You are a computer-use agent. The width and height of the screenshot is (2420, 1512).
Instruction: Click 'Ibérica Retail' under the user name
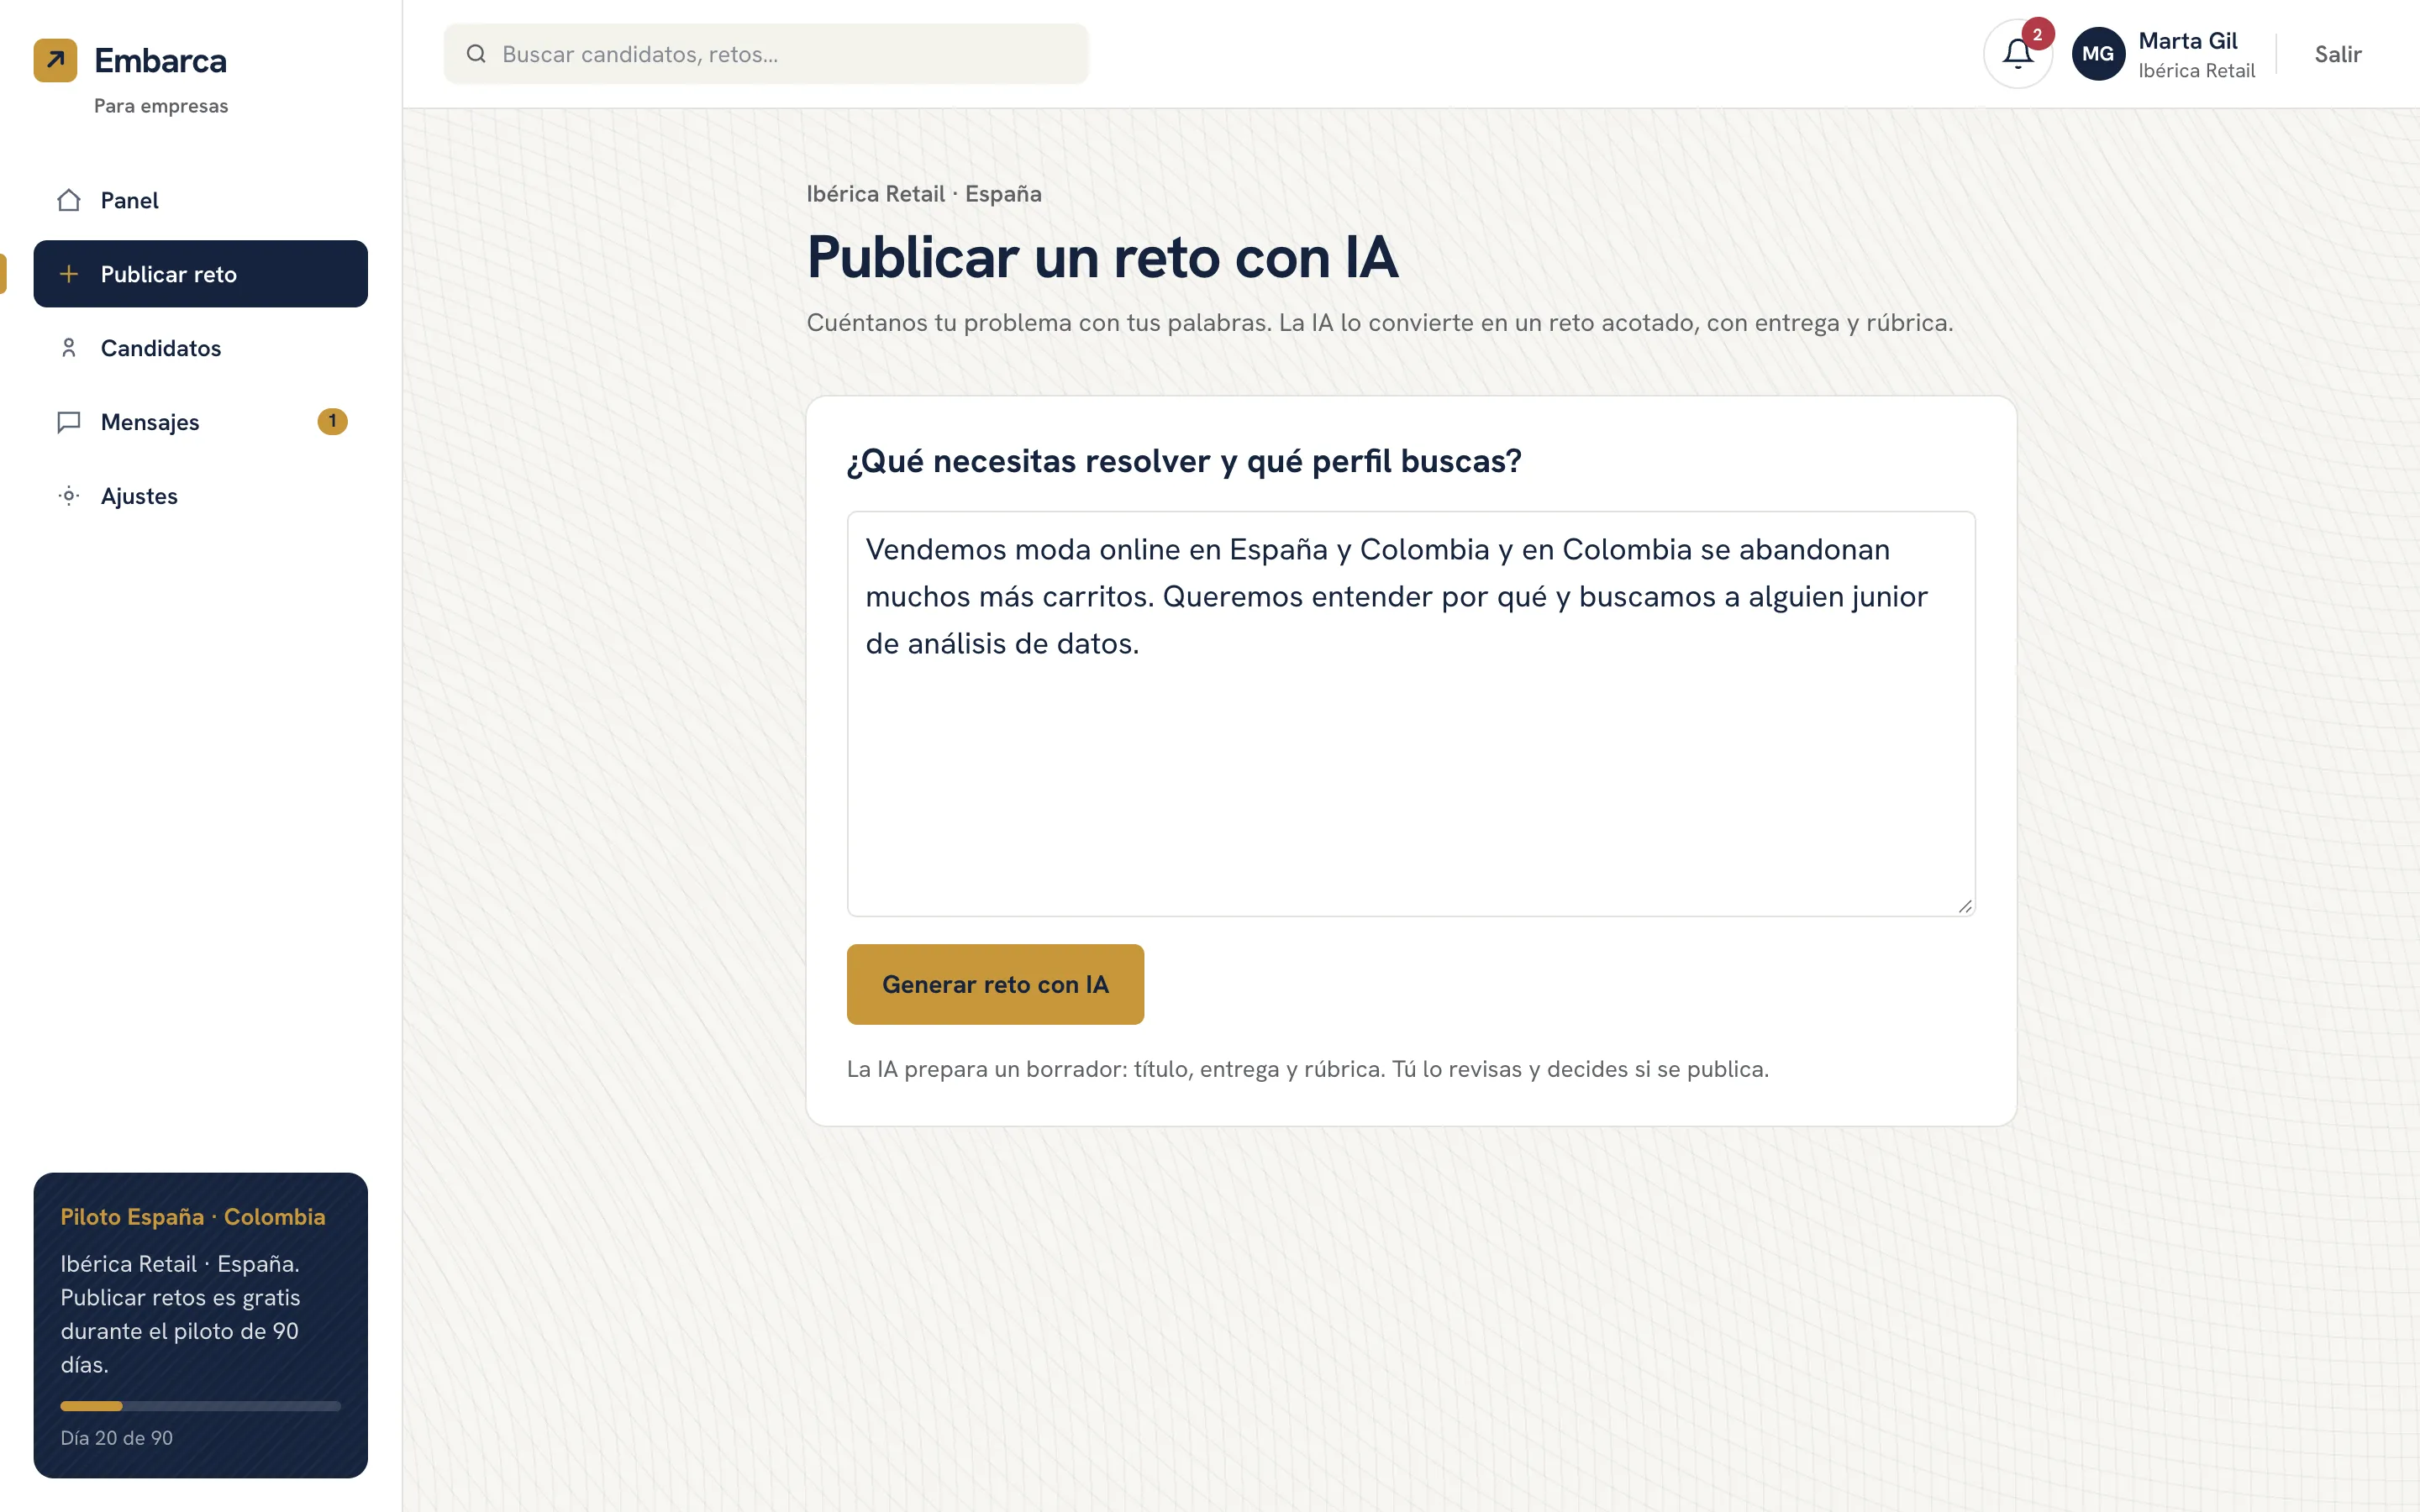[x=2196, y=71]
